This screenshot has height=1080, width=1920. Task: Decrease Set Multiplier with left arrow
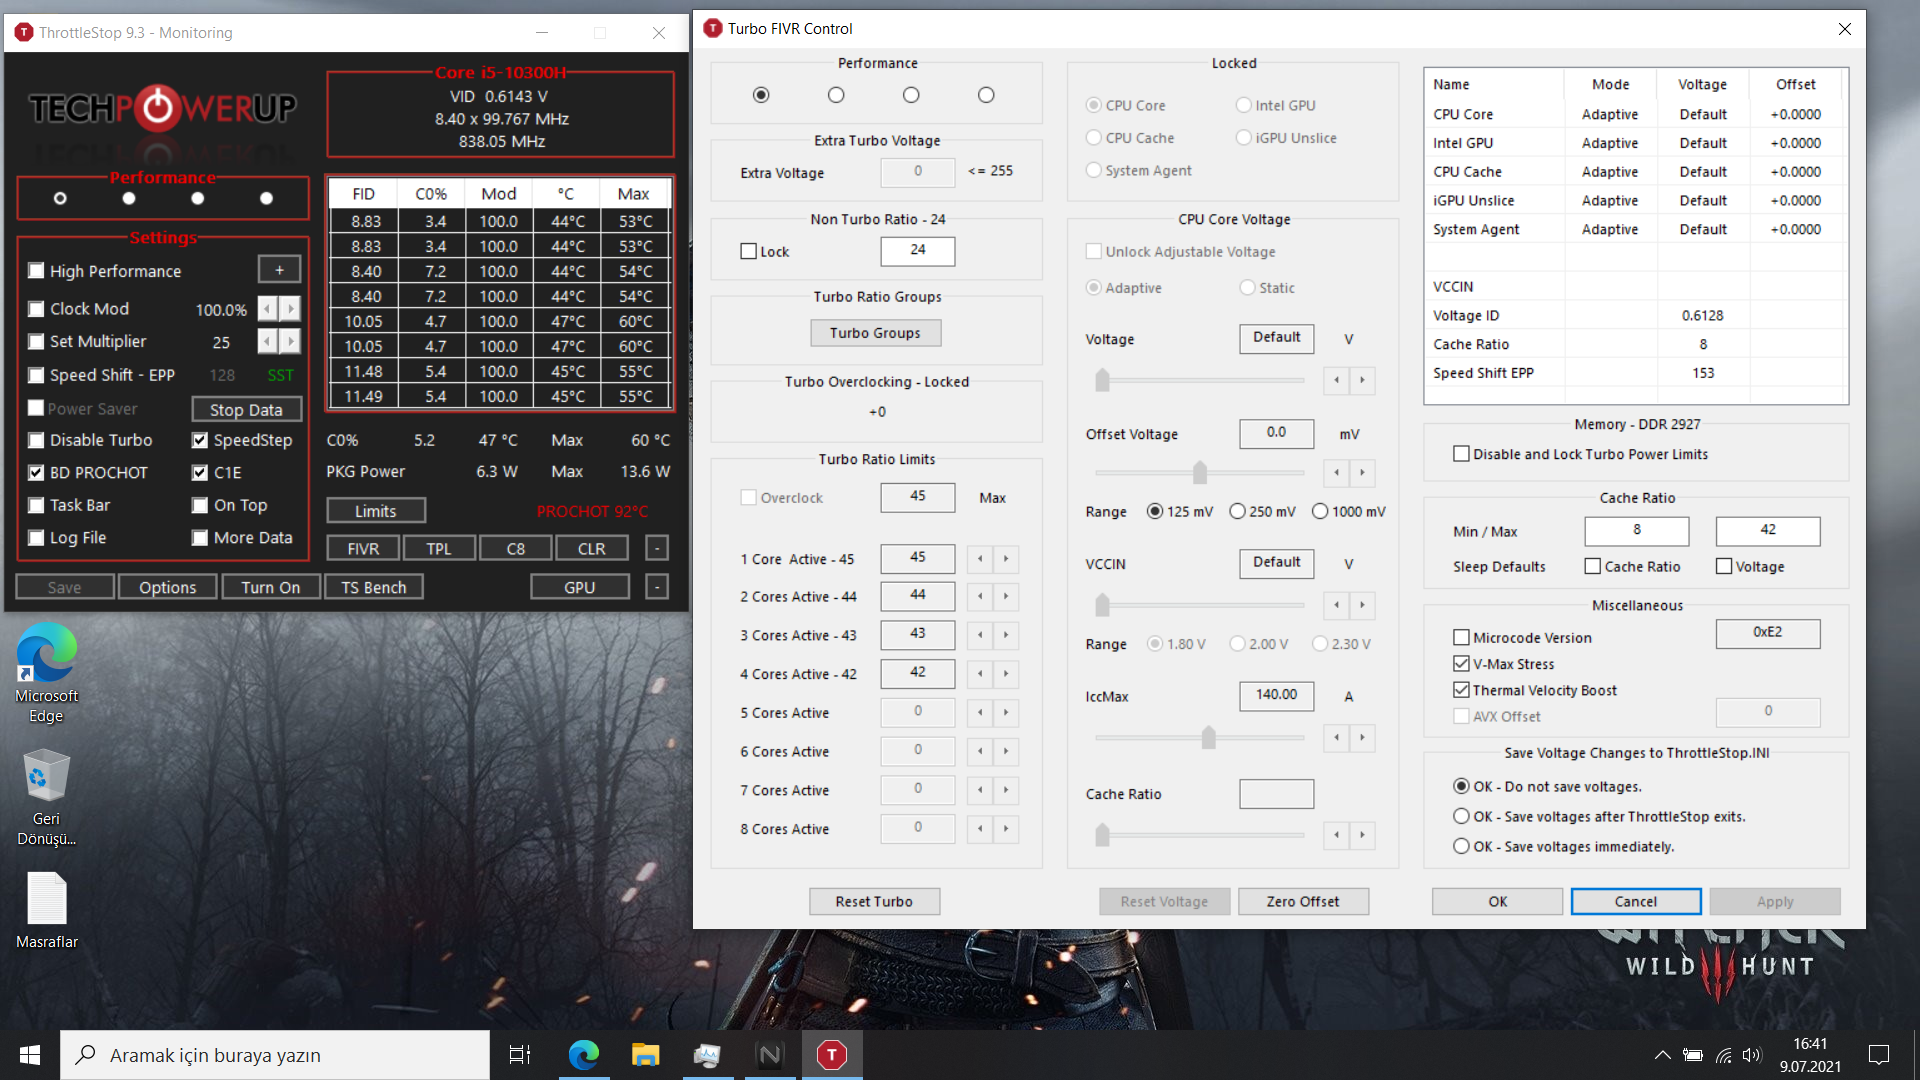(267, 342)
